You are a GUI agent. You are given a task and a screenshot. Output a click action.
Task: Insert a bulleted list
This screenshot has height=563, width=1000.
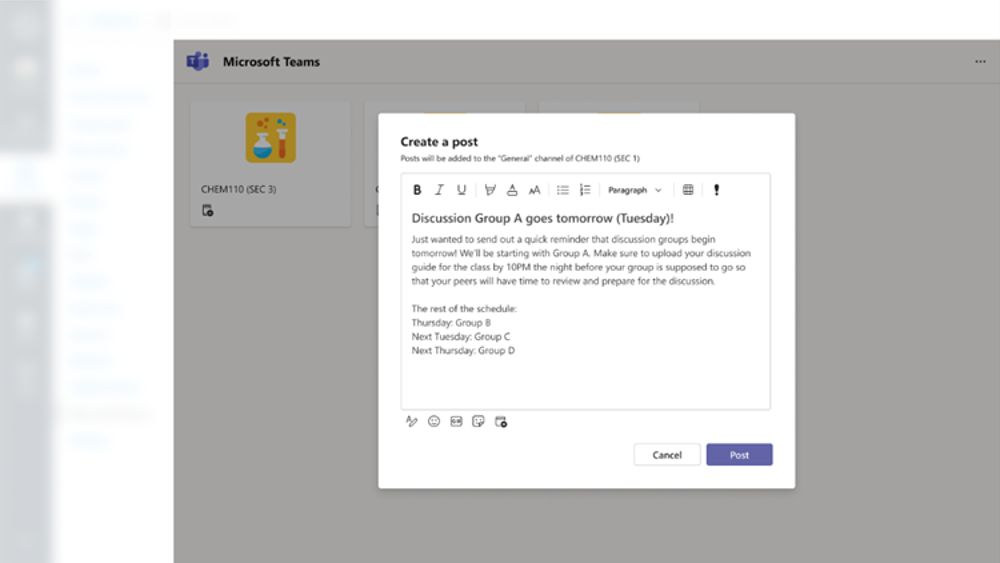pos(563,190)
